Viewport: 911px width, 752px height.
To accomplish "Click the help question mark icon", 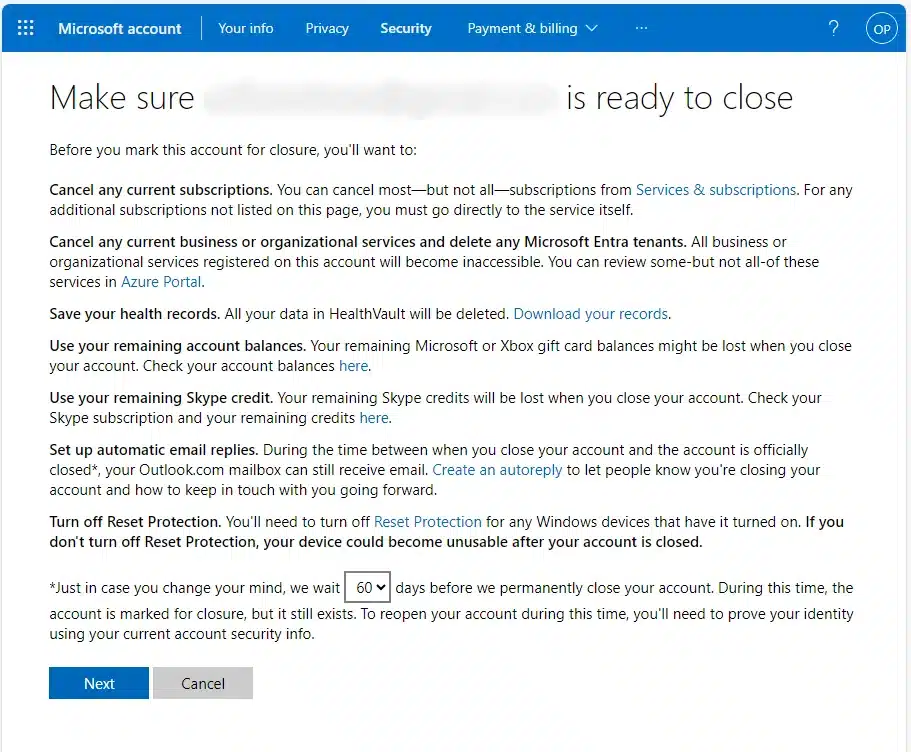I will pyautogui.click(x=833, y=28).
